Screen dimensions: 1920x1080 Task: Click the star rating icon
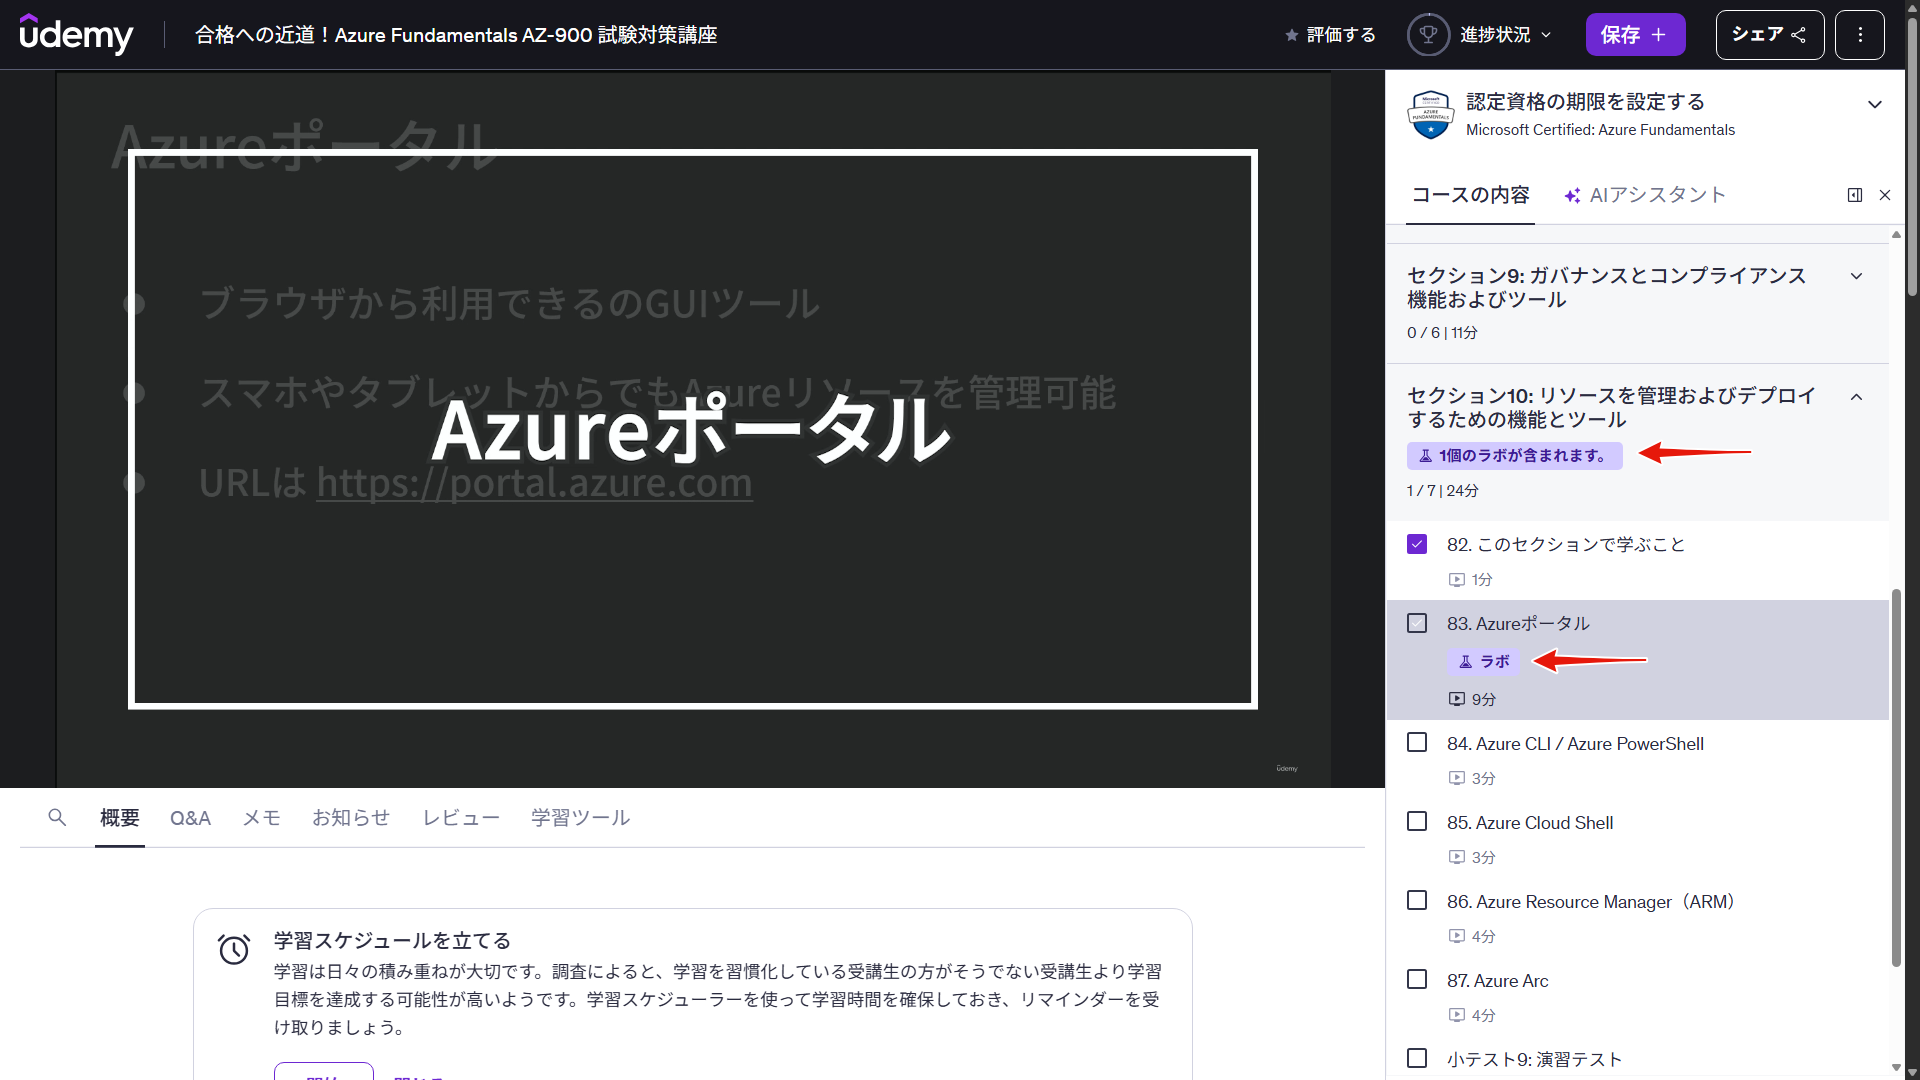pos(1291,35)
